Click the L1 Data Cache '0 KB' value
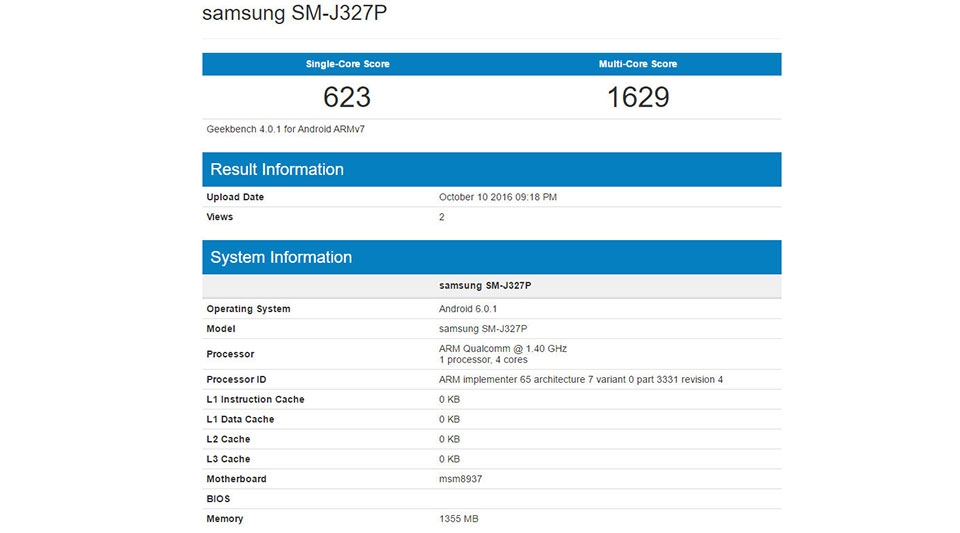The height and width of the screenshot is (533, 960). 449,419
